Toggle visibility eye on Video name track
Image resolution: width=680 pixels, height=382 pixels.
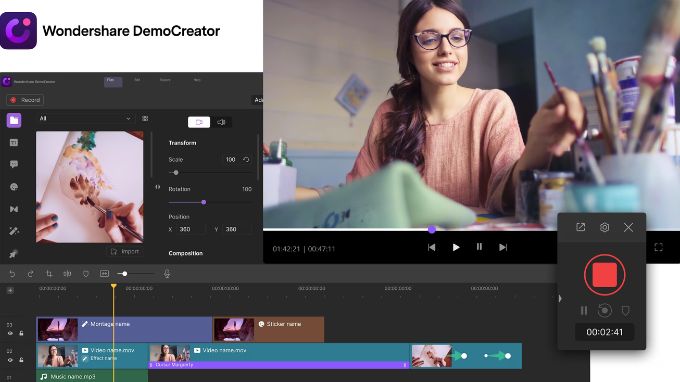tap(10, 360)
